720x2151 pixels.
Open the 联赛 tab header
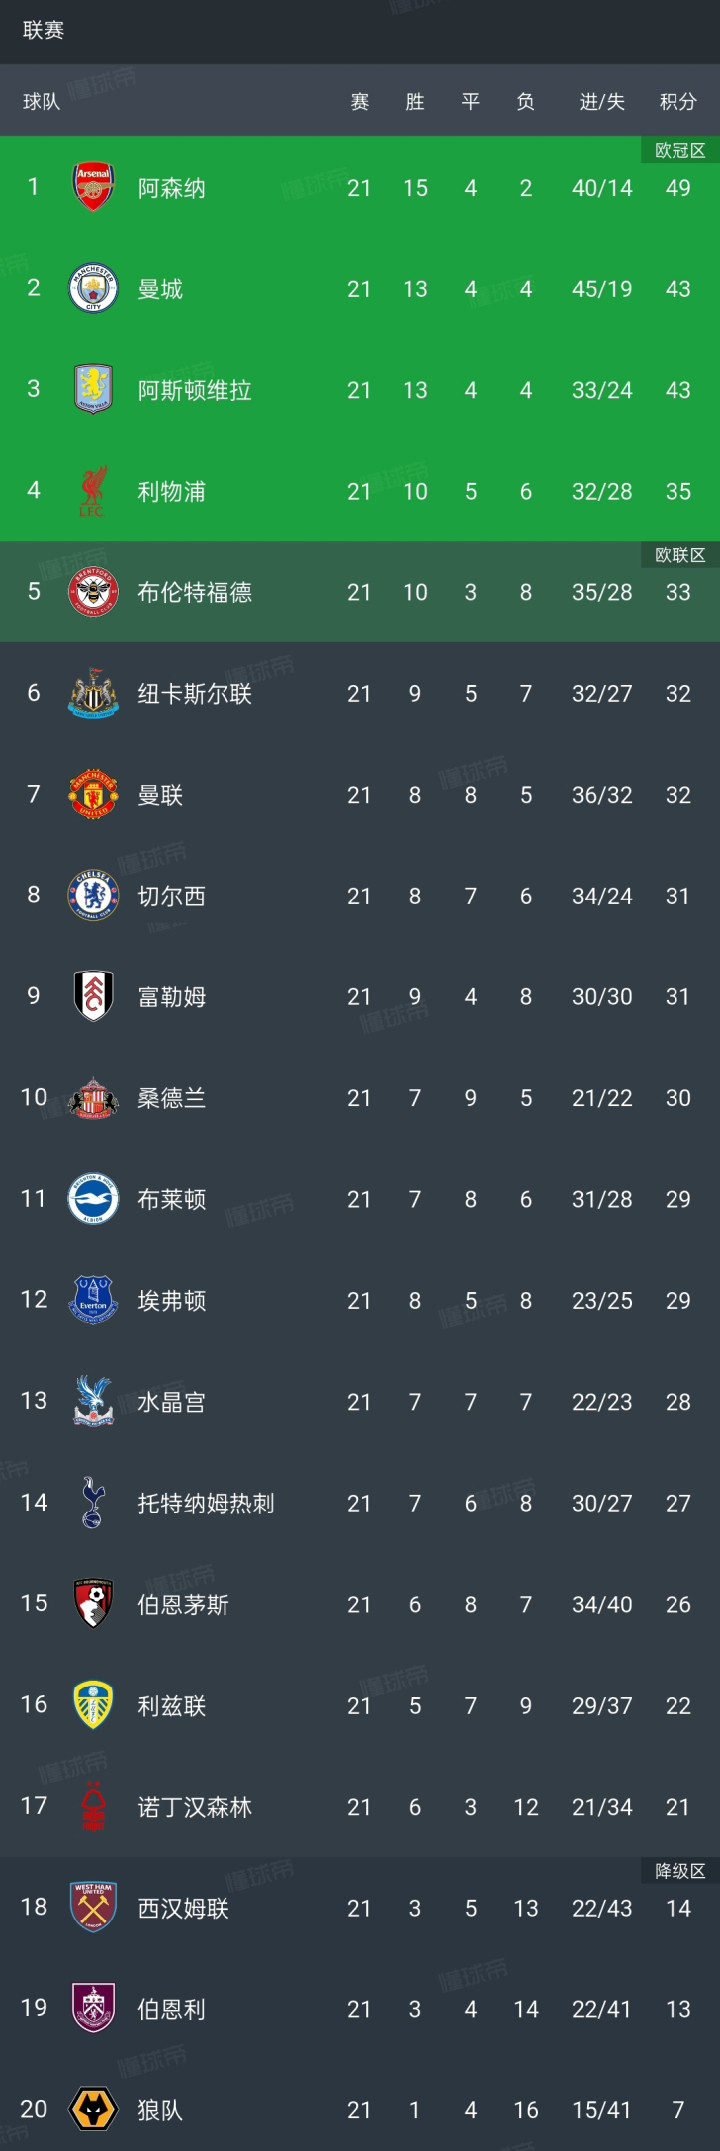pos(43,31)
